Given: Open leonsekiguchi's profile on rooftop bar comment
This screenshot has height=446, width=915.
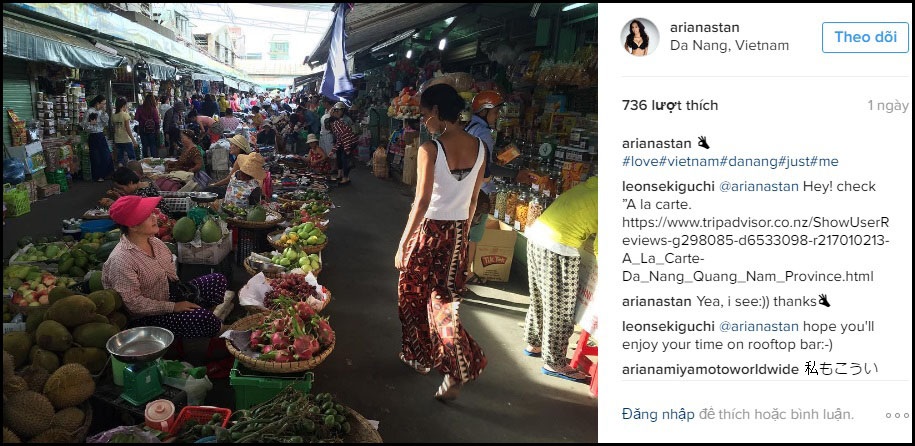Looking at the screenshot, I should click(x=668, y=327).
